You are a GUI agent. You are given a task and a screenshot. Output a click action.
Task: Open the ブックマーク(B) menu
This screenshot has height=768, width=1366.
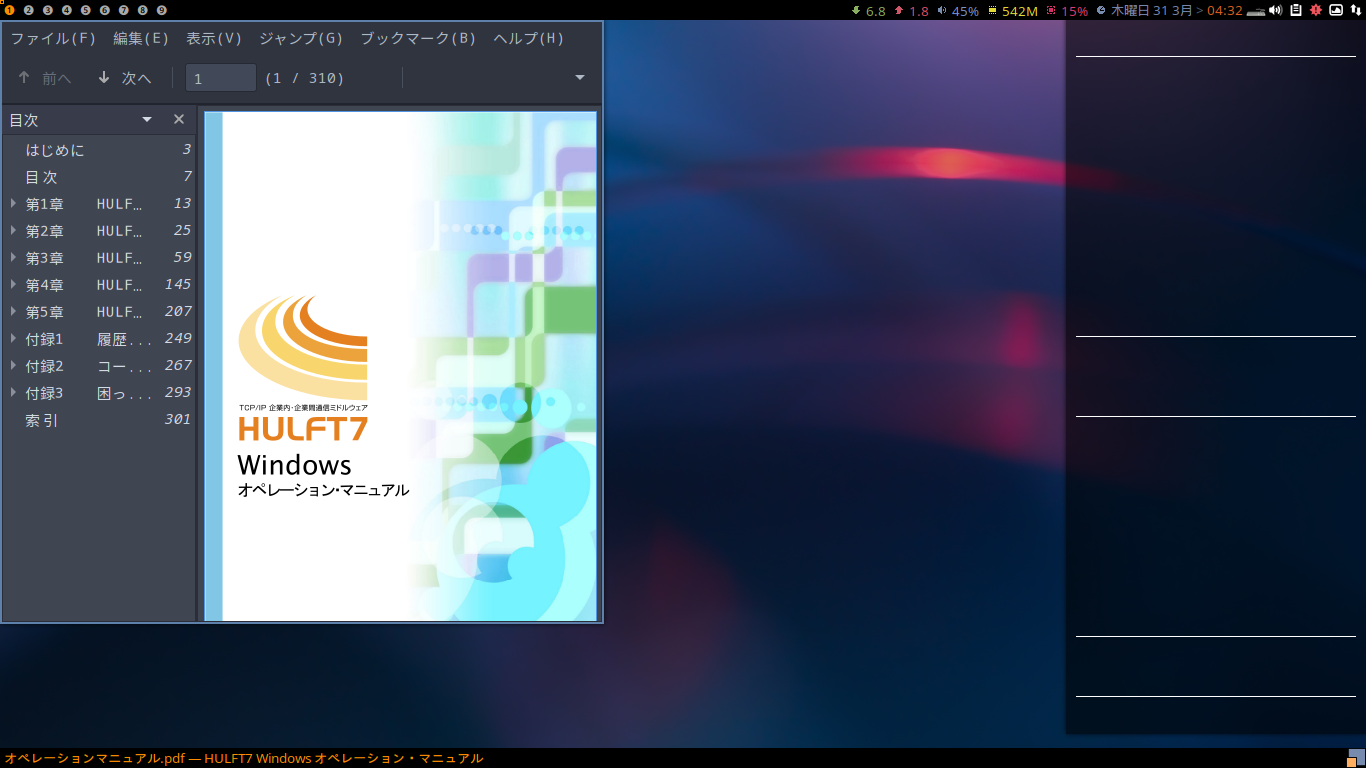(x=418, y=39)
